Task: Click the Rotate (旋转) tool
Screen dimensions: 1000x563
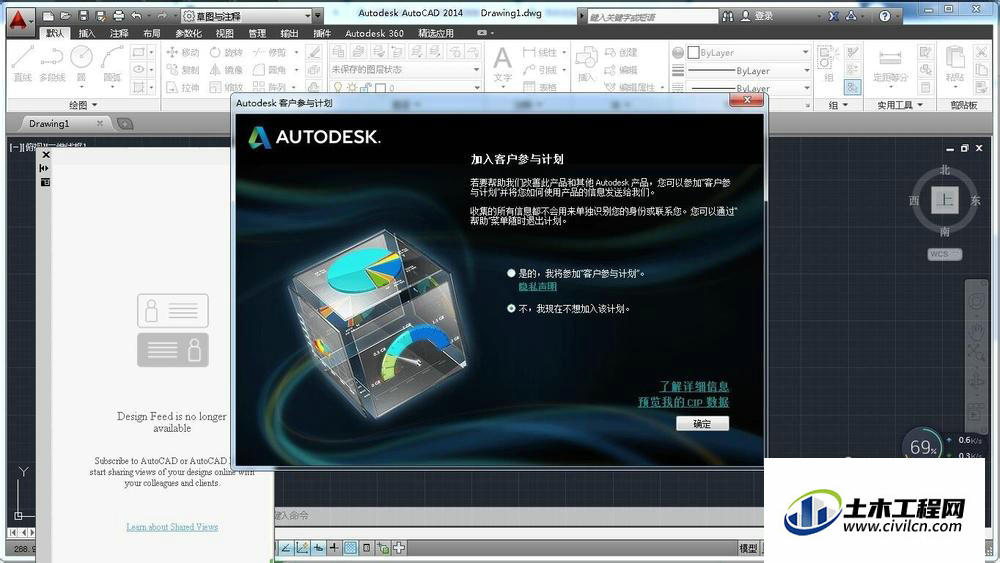Action: click(x=226, y=52)
